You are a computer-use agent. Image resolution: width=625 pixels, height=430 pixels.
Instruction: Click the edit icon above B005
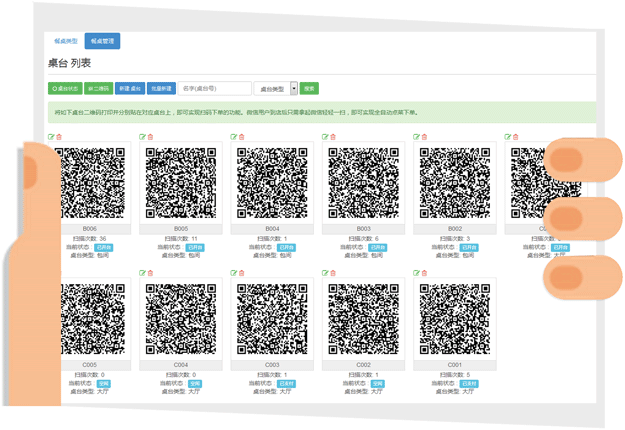[142, 137]
